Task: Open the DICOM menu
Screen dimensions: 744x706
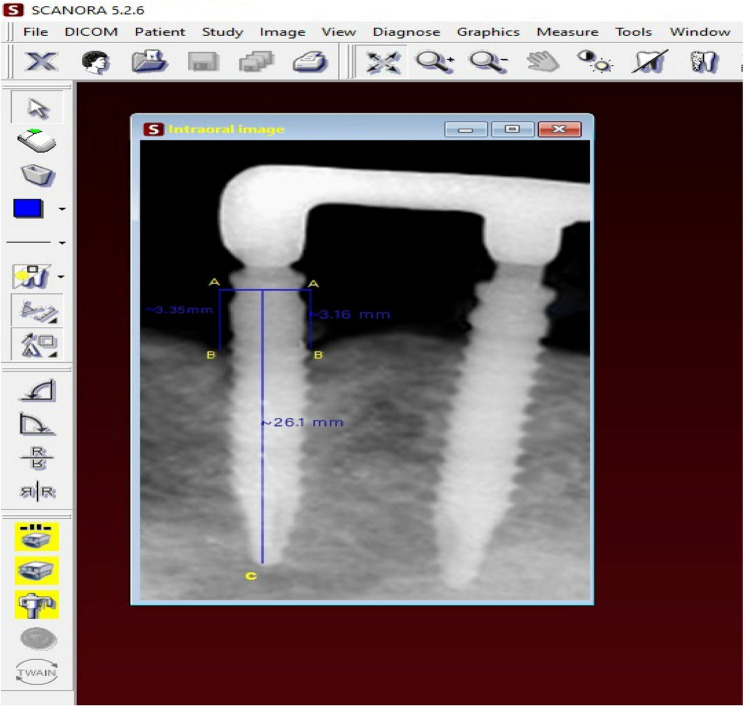Action: coord(91,32)
